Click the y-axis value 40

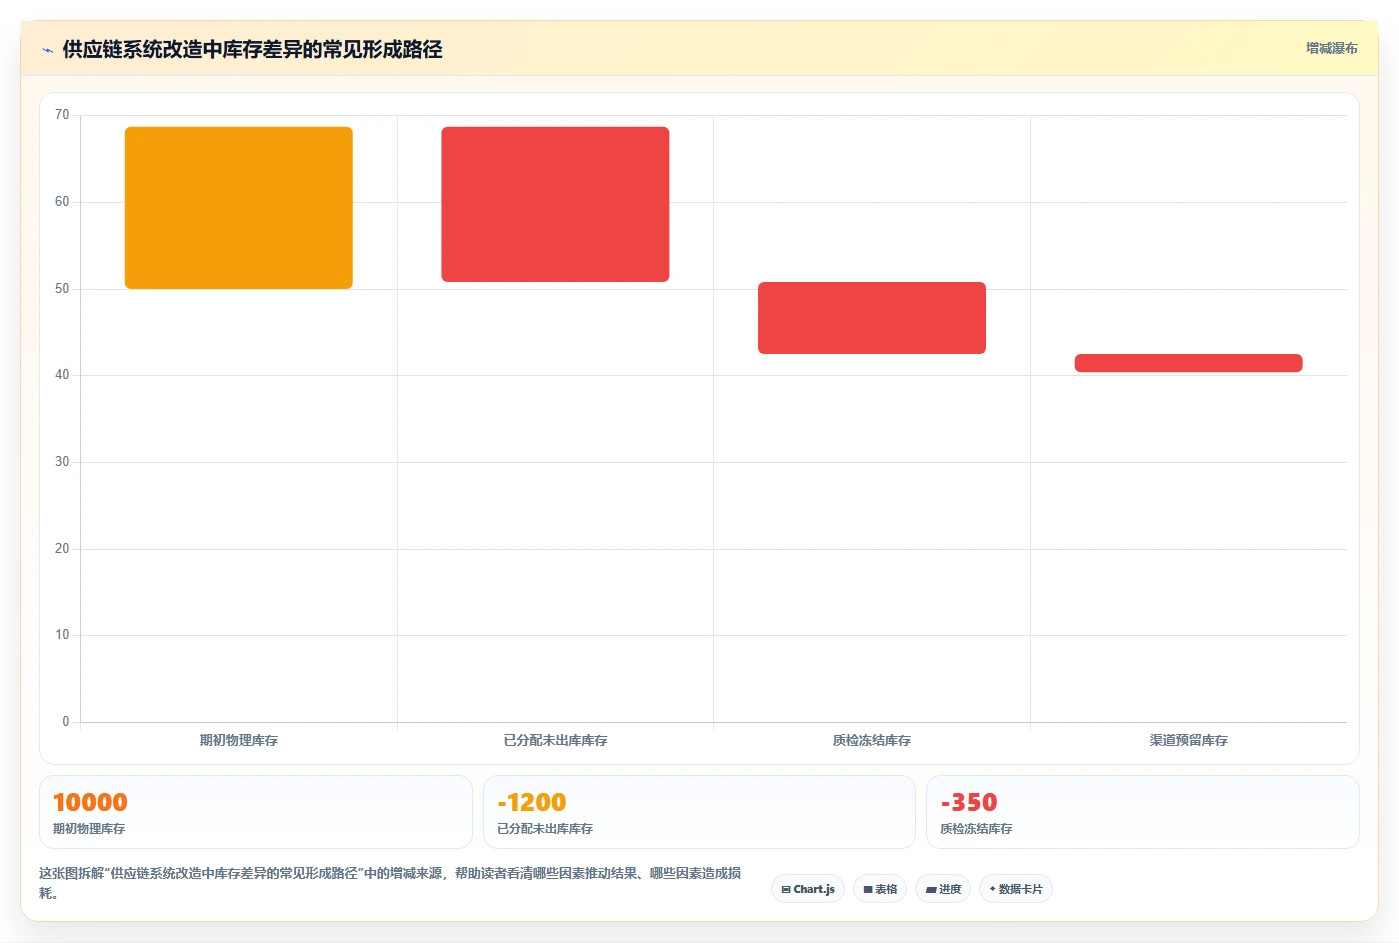click(62, 375)
